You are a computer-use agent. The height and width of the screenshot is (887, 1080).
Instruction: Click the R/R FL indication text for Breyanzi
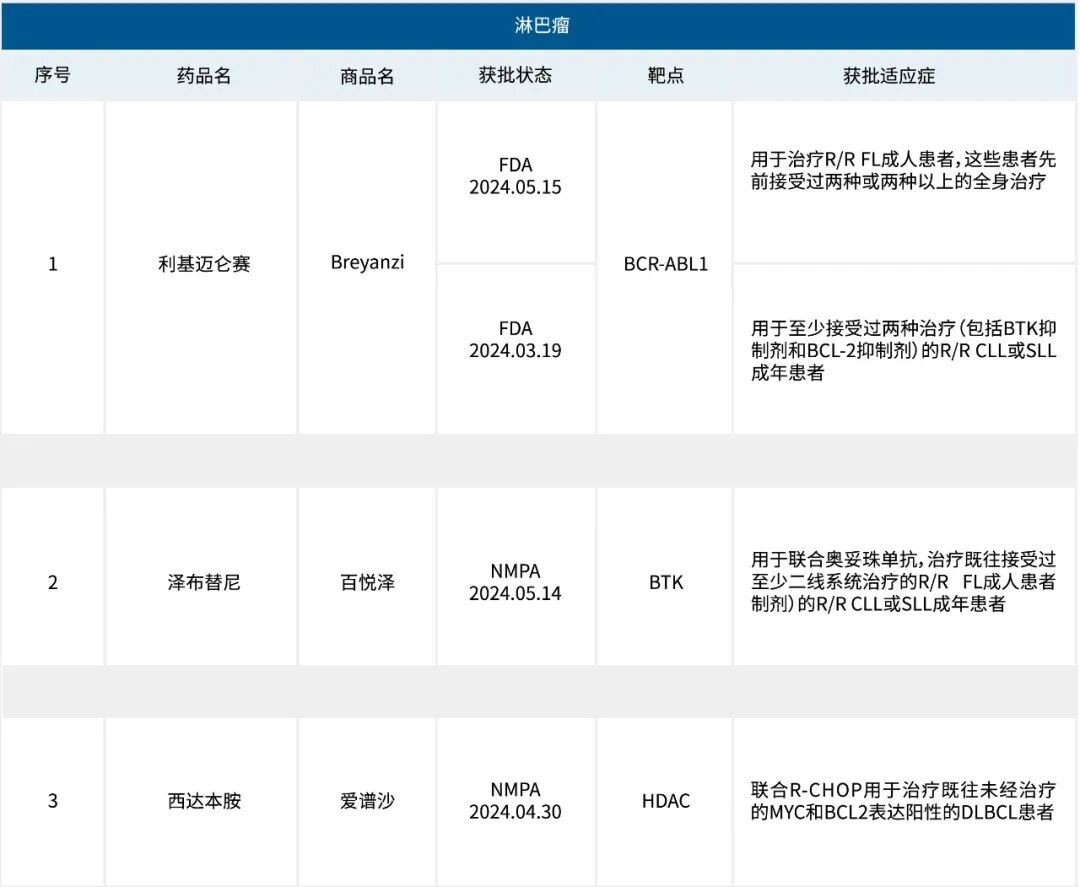[903, 170]
